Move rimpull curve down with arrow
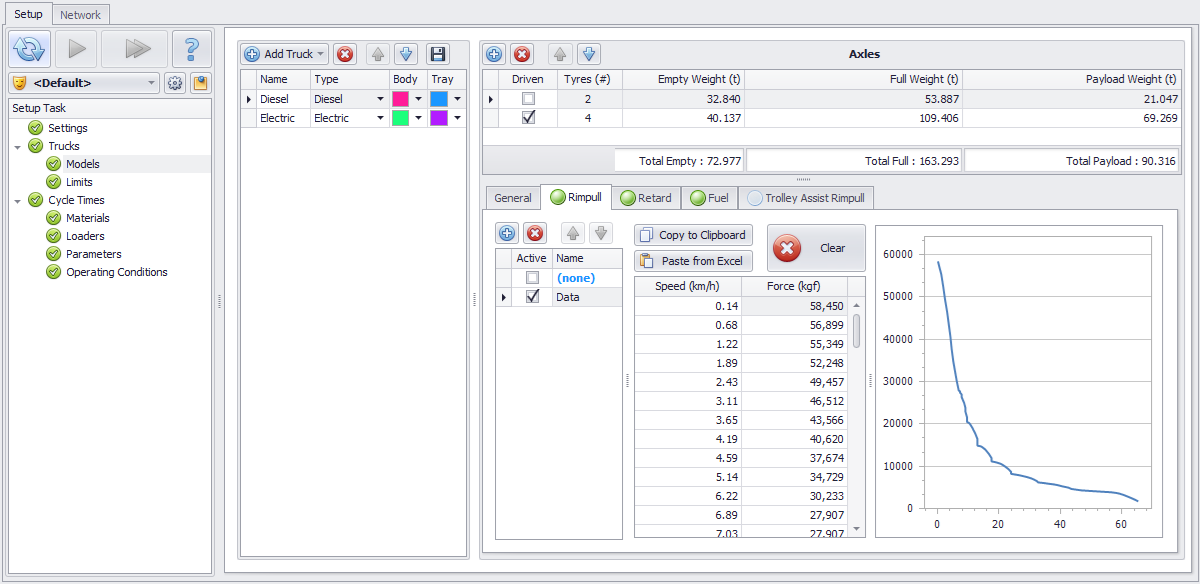 (600, 233)
